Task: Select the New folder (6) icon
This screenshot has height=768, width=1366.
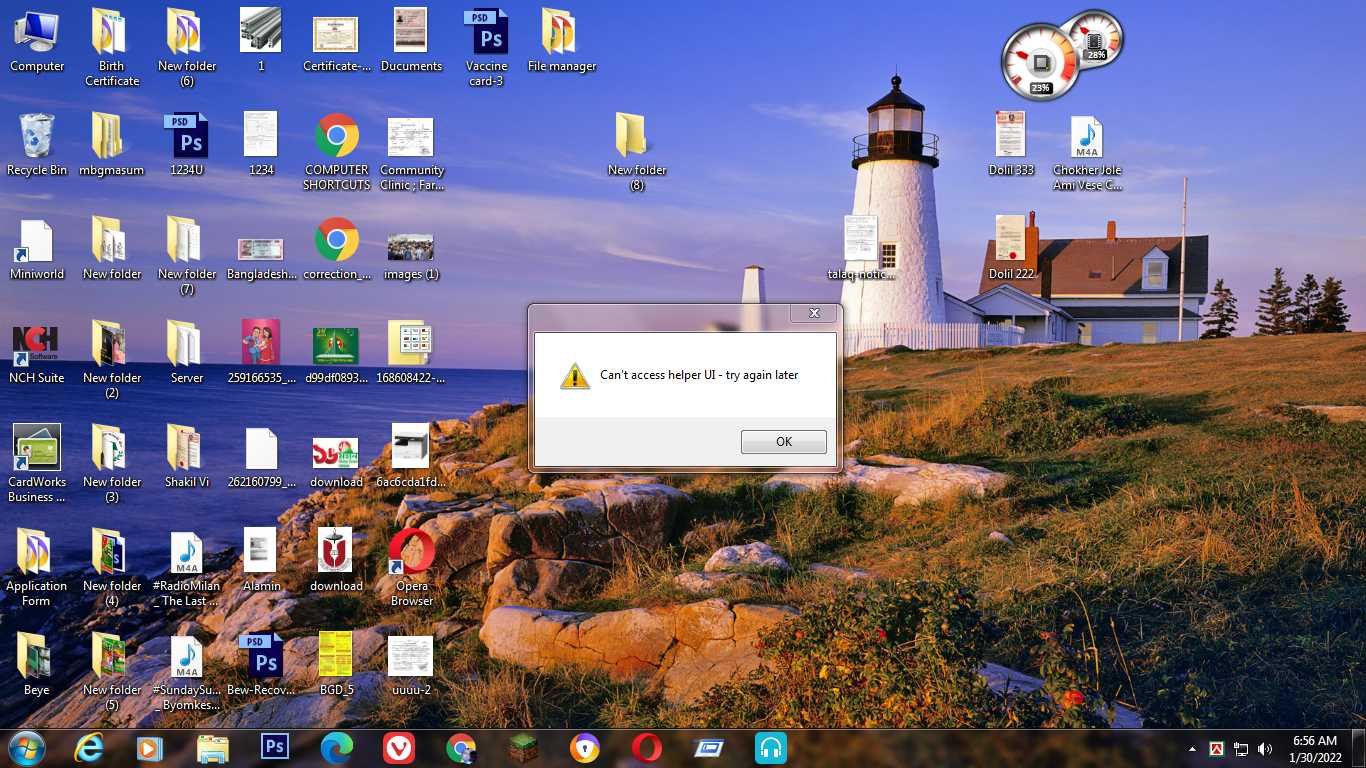Action: coord(187,47)
